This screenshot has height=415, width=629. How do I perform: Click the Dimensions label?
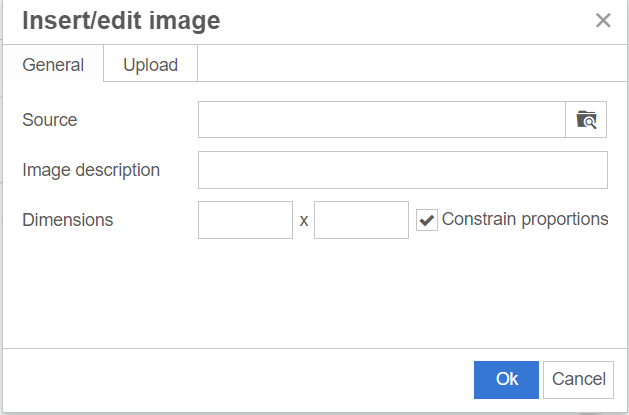[68, 220]
